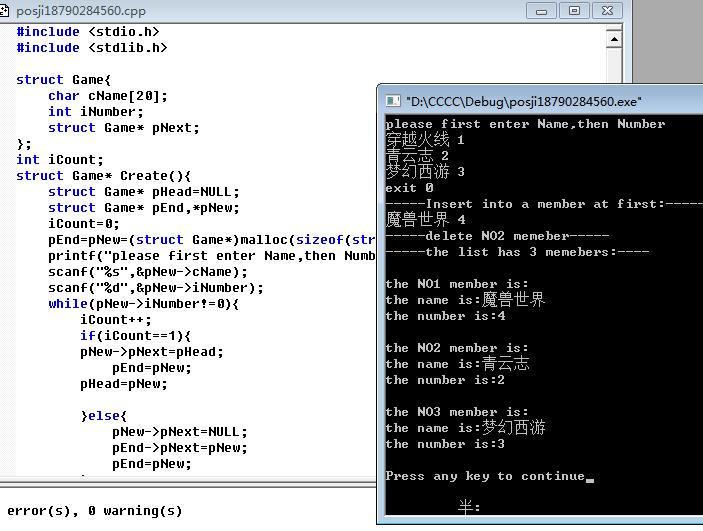Click console line 'the name is:魔兽世界'
703x531 pixels.
click(x=465, y=300)
